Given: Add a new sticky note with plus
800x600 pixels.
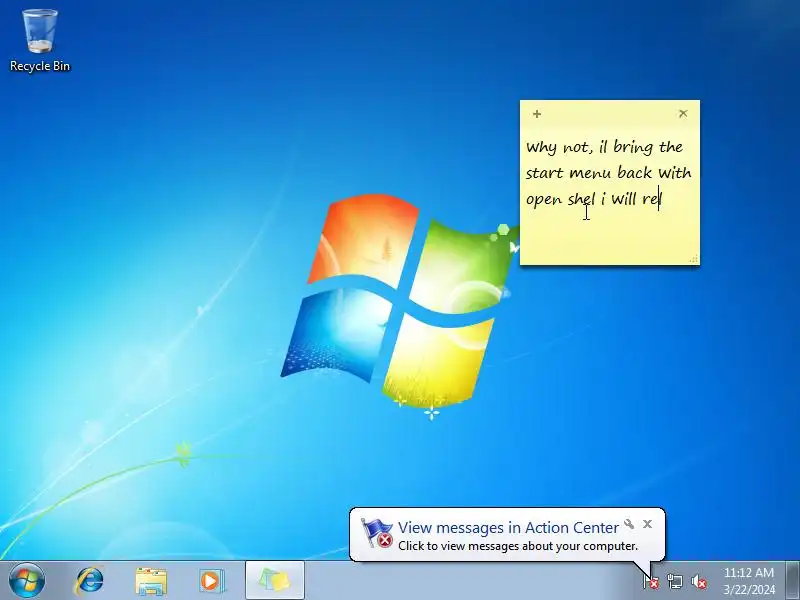Looking at the screenshot, I should (537, 114).
